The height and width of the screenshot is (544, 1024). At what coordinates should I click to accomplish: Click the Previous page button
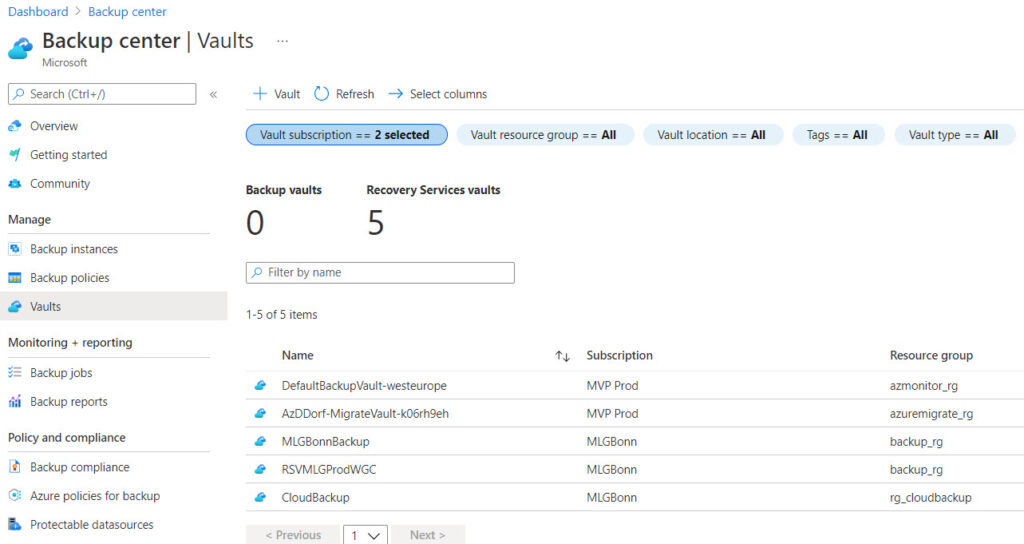pos(293,535)
